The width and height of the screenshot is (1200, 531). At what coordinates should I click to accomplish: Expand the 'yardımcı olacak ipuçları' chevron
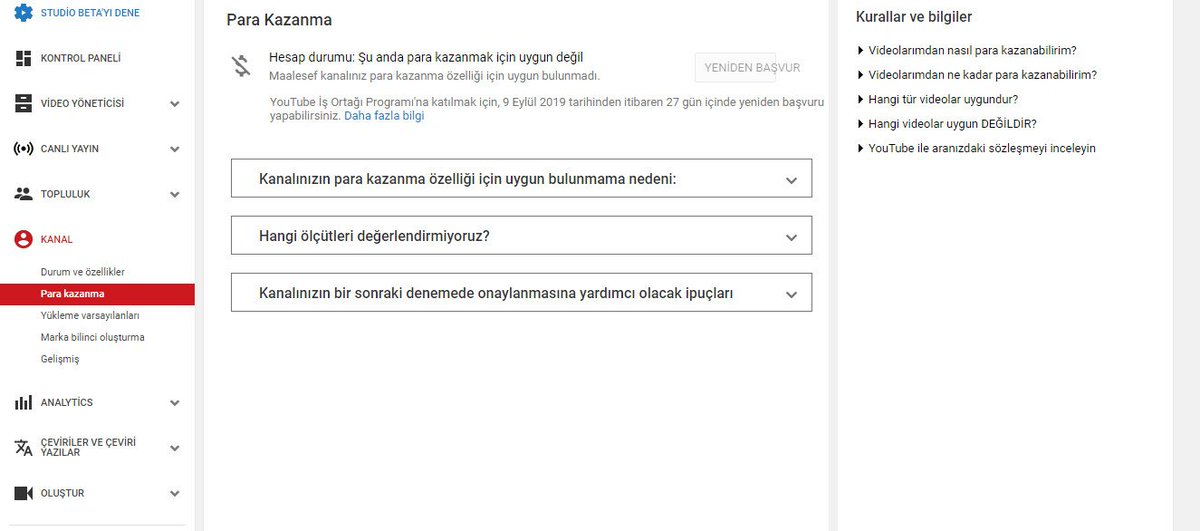coord(791,295)
